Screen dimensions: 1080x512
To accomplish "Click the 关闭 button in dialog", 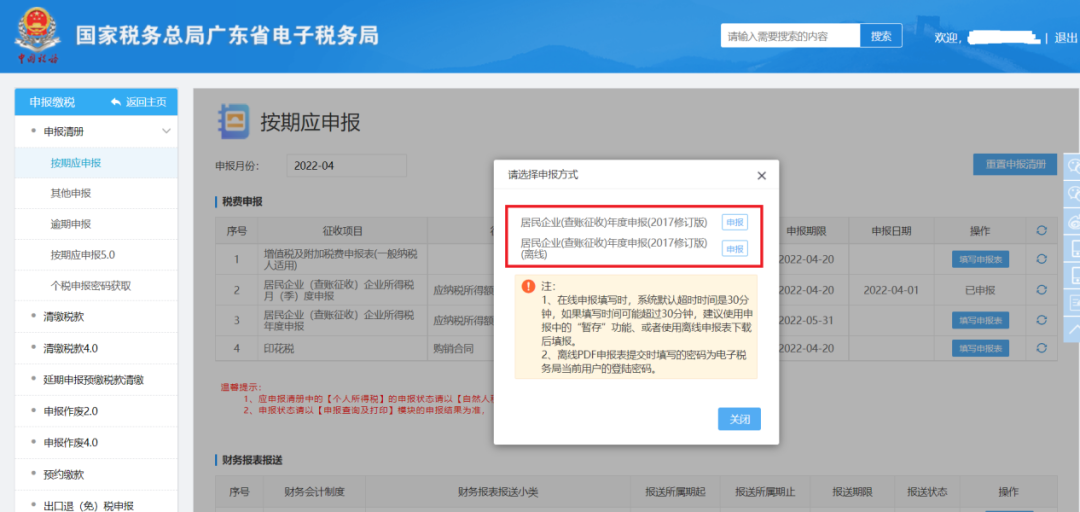I will (x=739, y=419).
